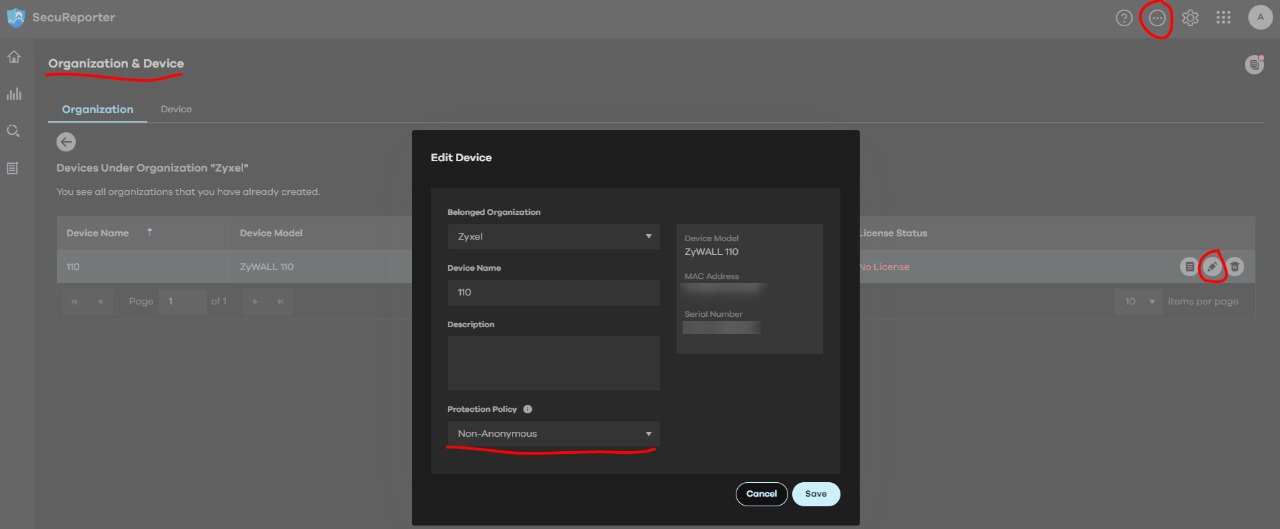1280x529 pixels.
Task: Click the edit pencil for device 110
Action: [x=1212, y=267]
